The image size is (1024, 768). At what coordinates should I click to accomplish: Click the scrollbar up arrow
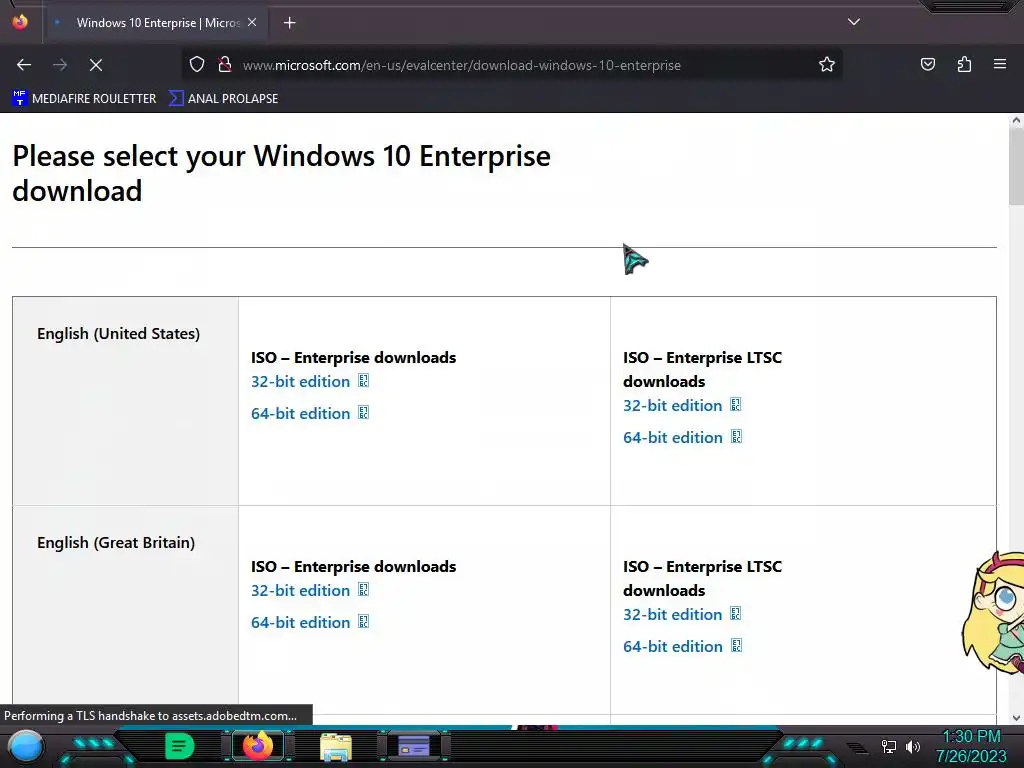pos(1016,120)
